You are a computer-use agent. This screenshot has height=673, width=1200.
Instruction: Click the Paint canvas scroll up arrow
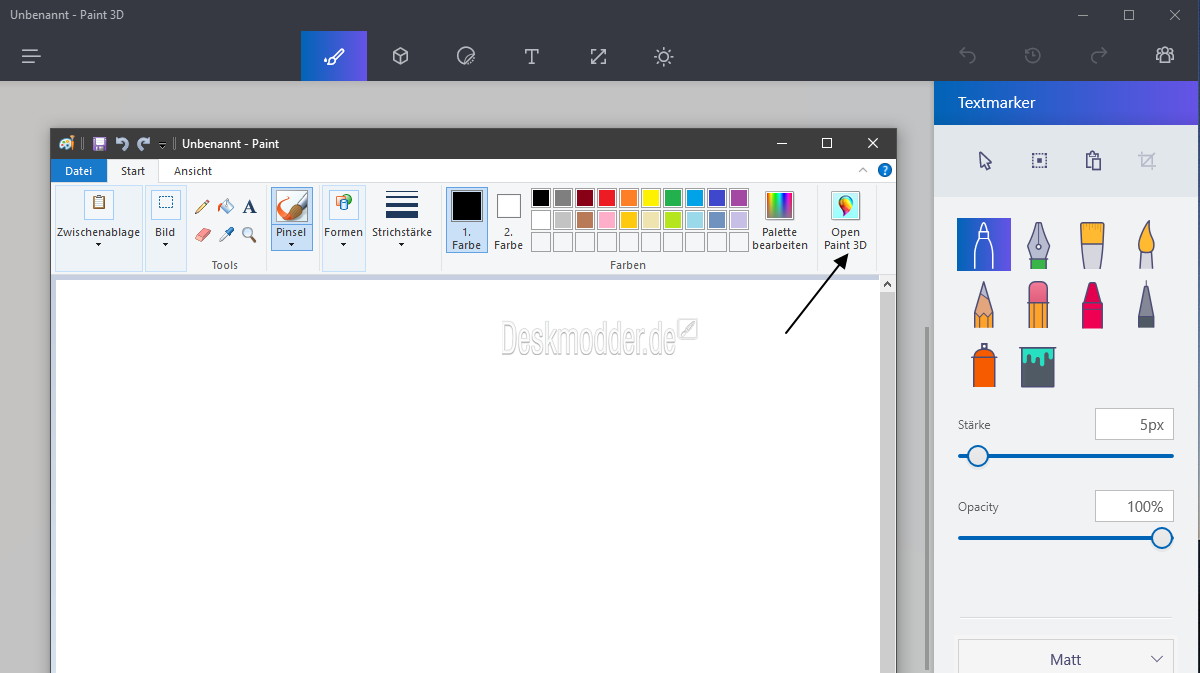886,285
